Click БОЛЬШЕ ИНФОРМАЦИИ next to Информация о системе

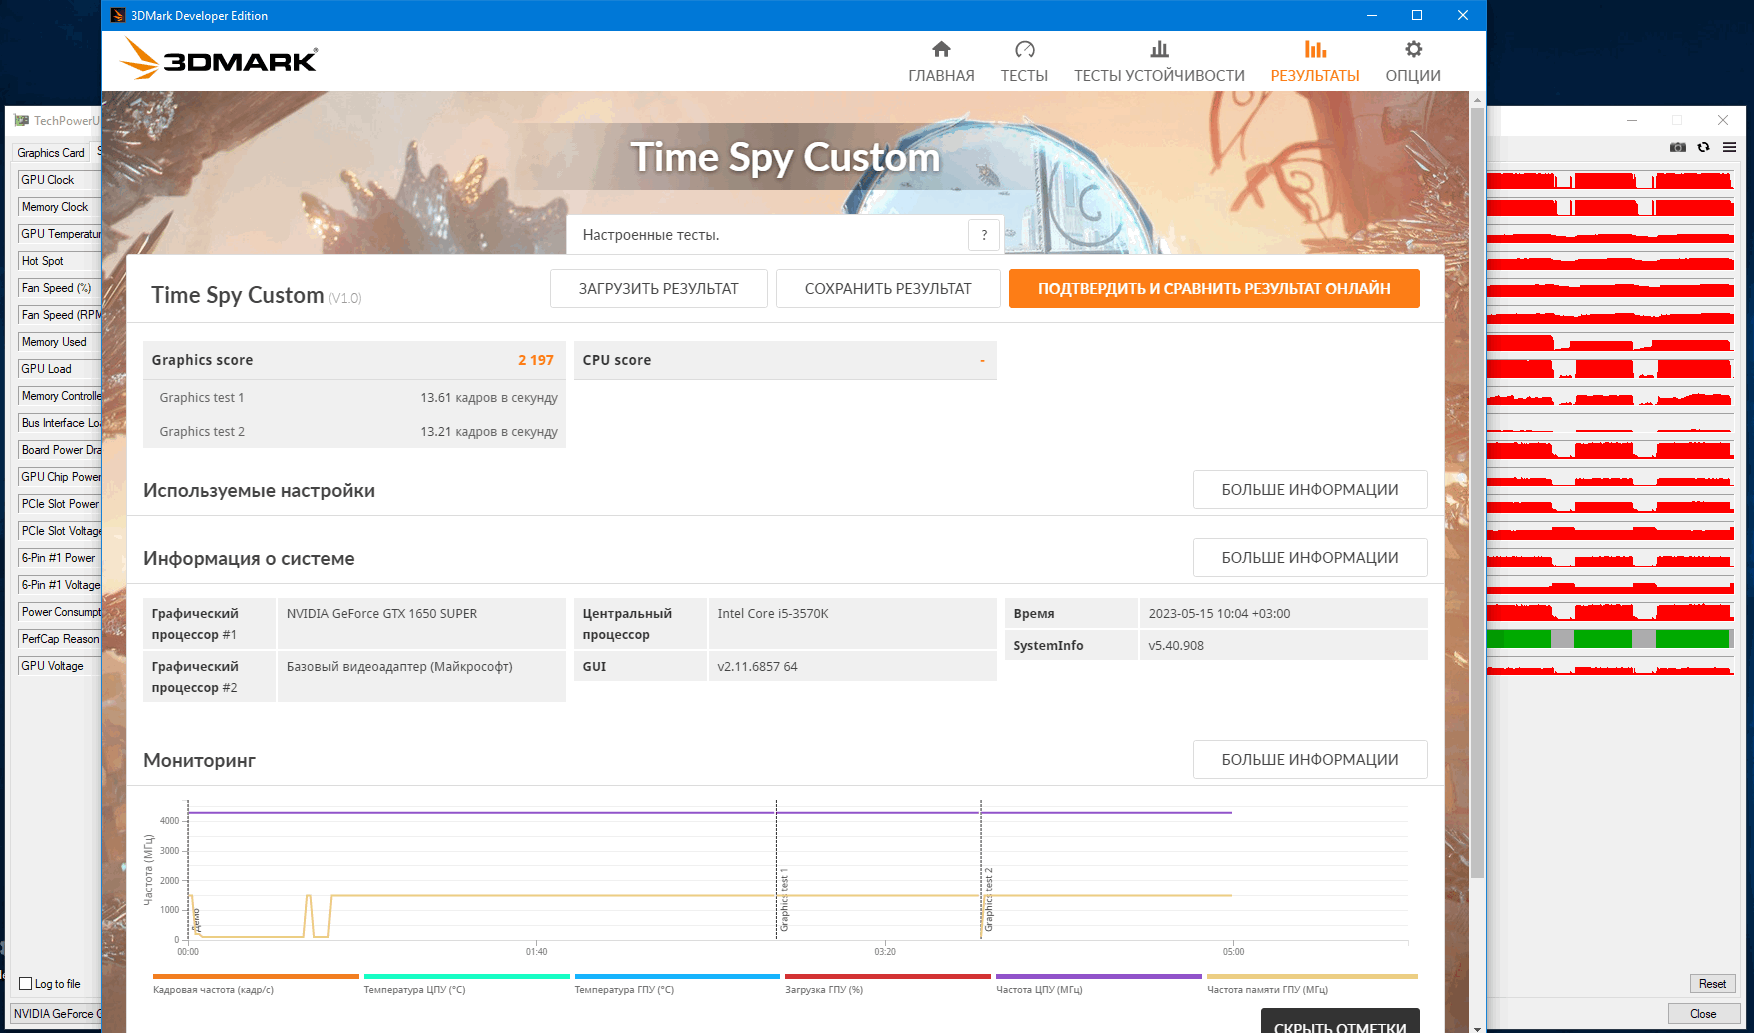1310,558
